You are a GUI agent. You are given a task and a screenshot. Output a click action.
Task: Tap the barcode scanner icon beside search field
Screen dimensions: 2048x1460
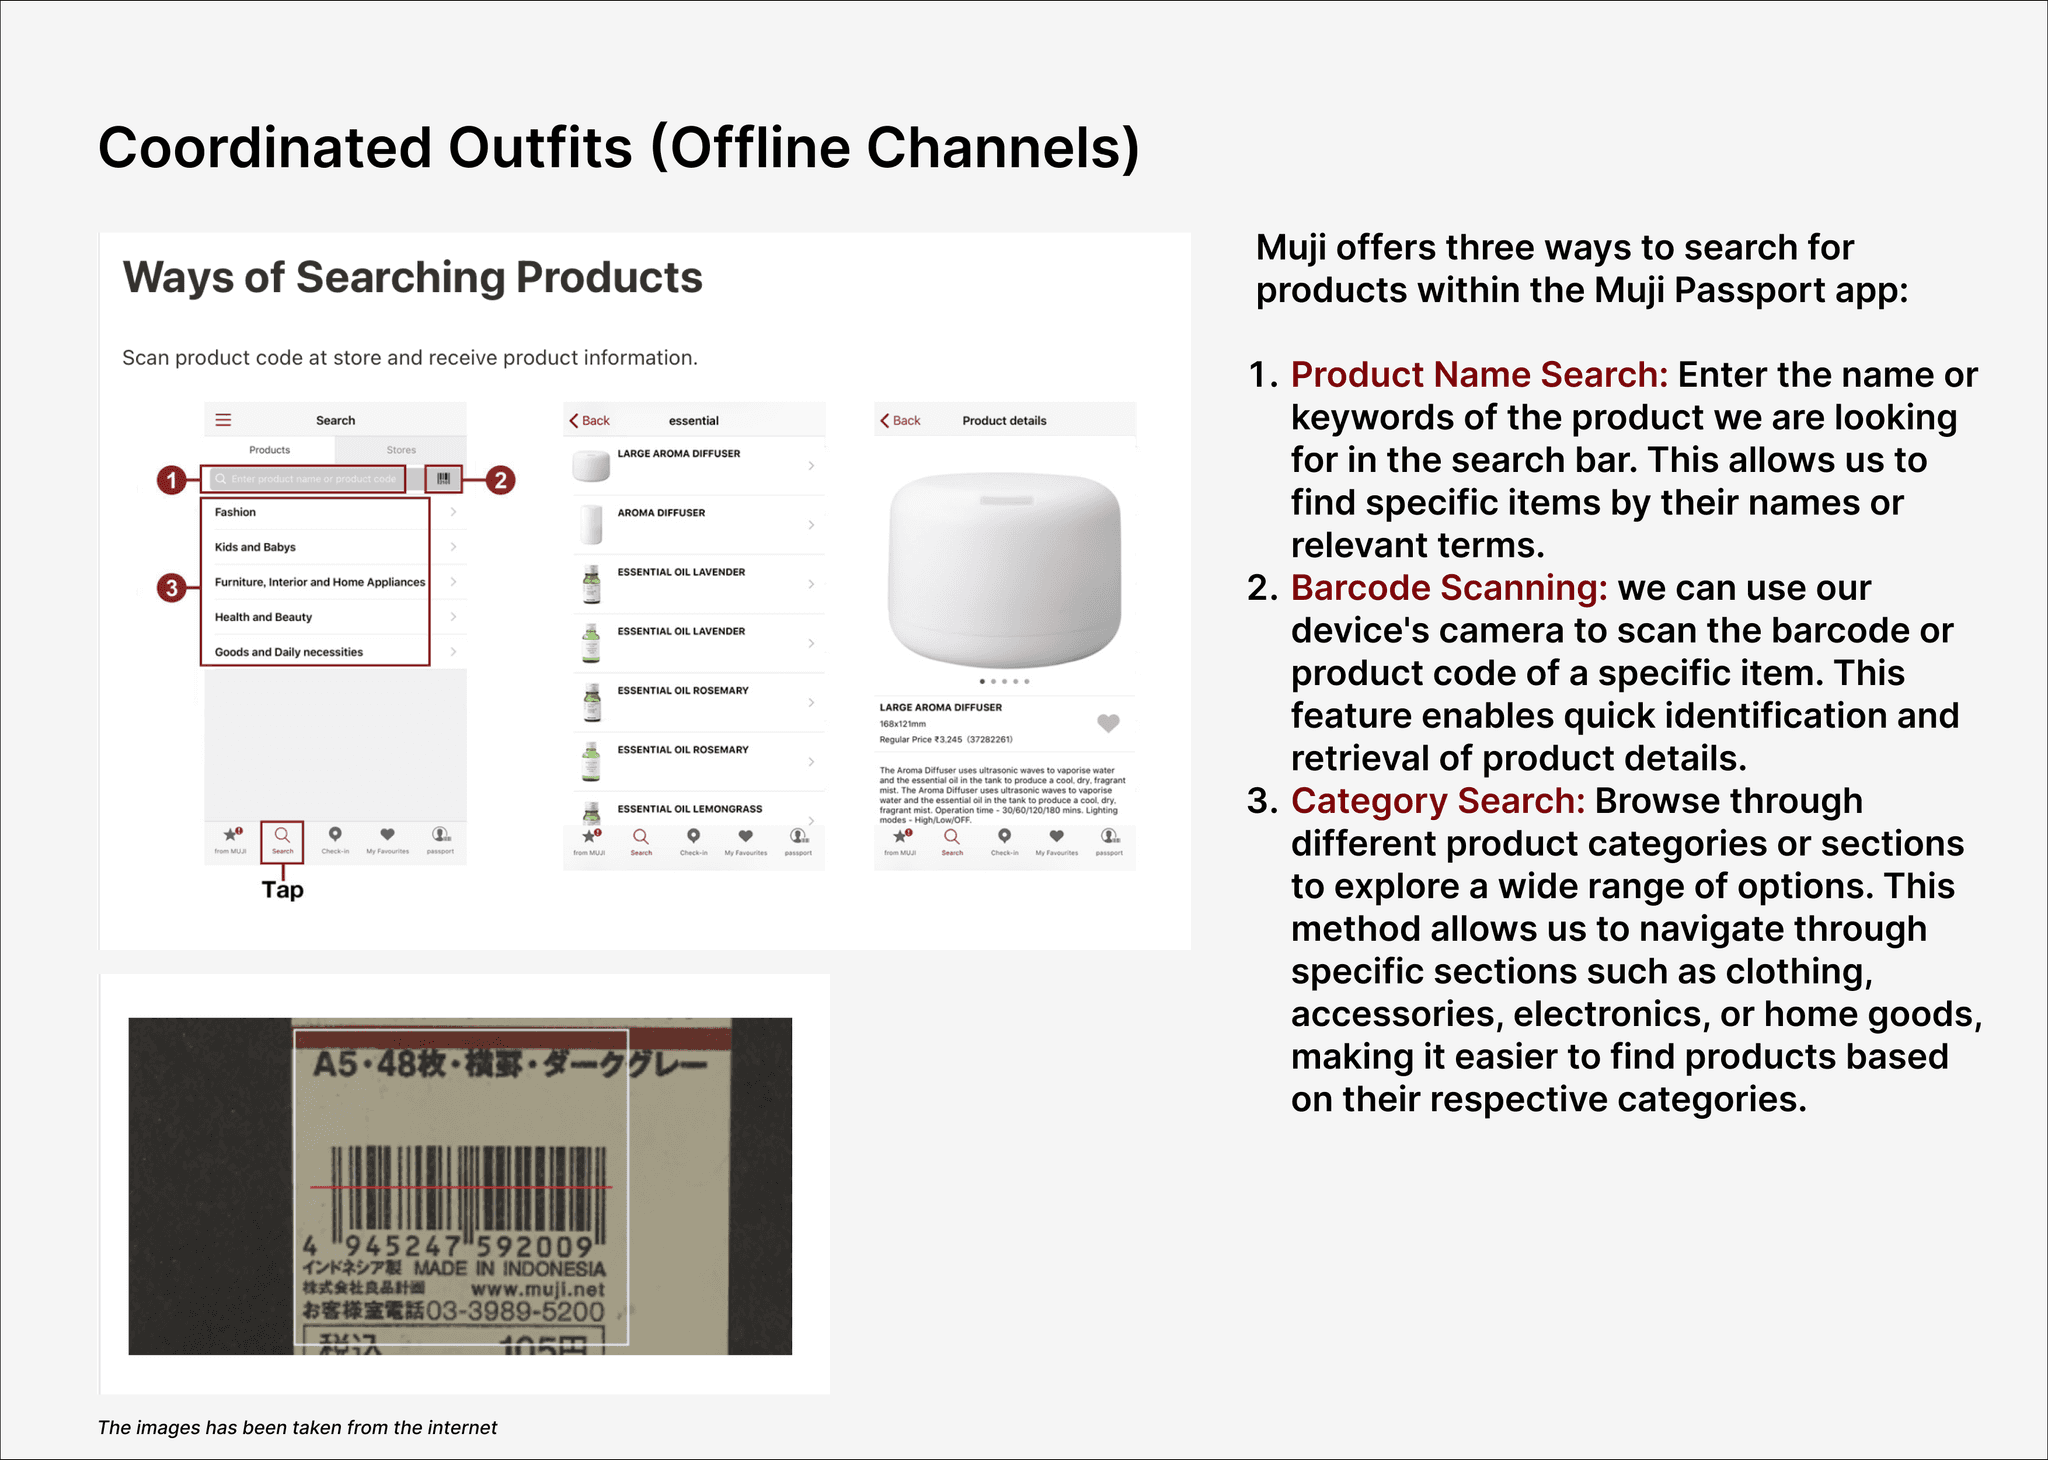[x=444, y=479]
